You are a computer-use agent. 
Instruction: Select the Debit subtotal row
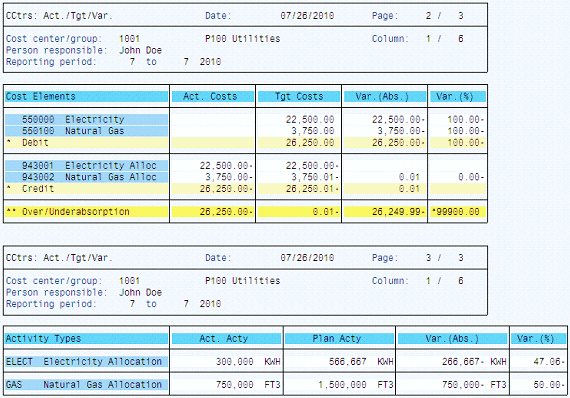(87, 142)
